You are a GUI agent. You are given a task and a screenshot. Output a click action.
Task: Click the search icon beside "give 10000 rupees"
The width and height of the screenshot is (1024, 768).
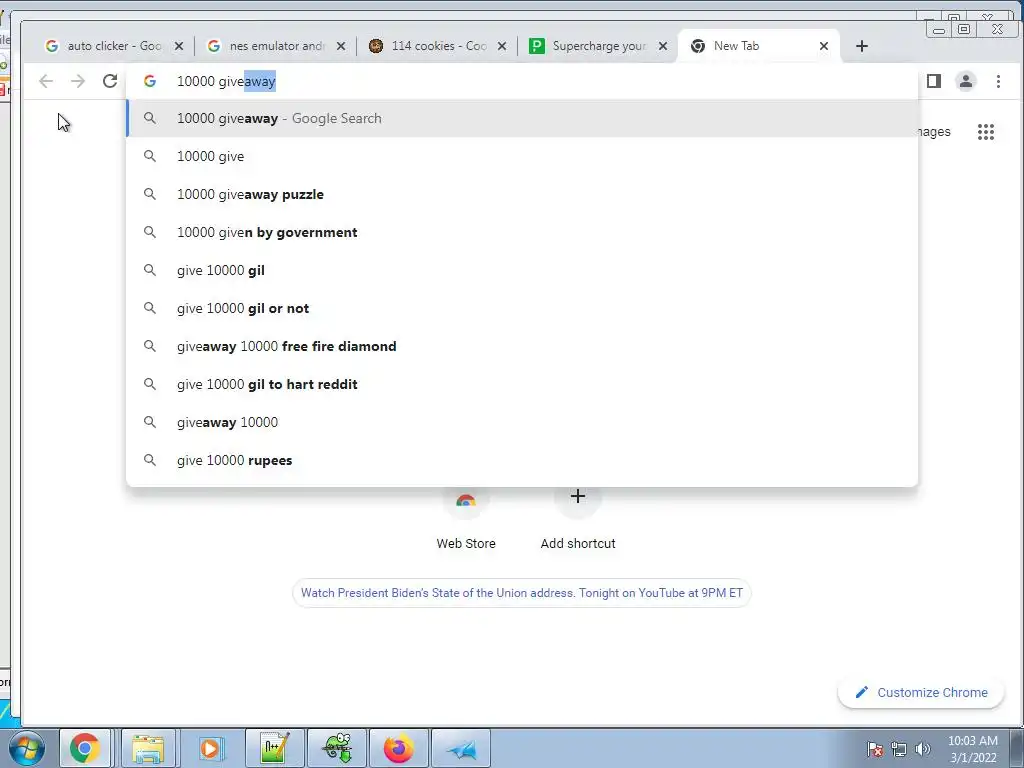click(x=150, y=460)
